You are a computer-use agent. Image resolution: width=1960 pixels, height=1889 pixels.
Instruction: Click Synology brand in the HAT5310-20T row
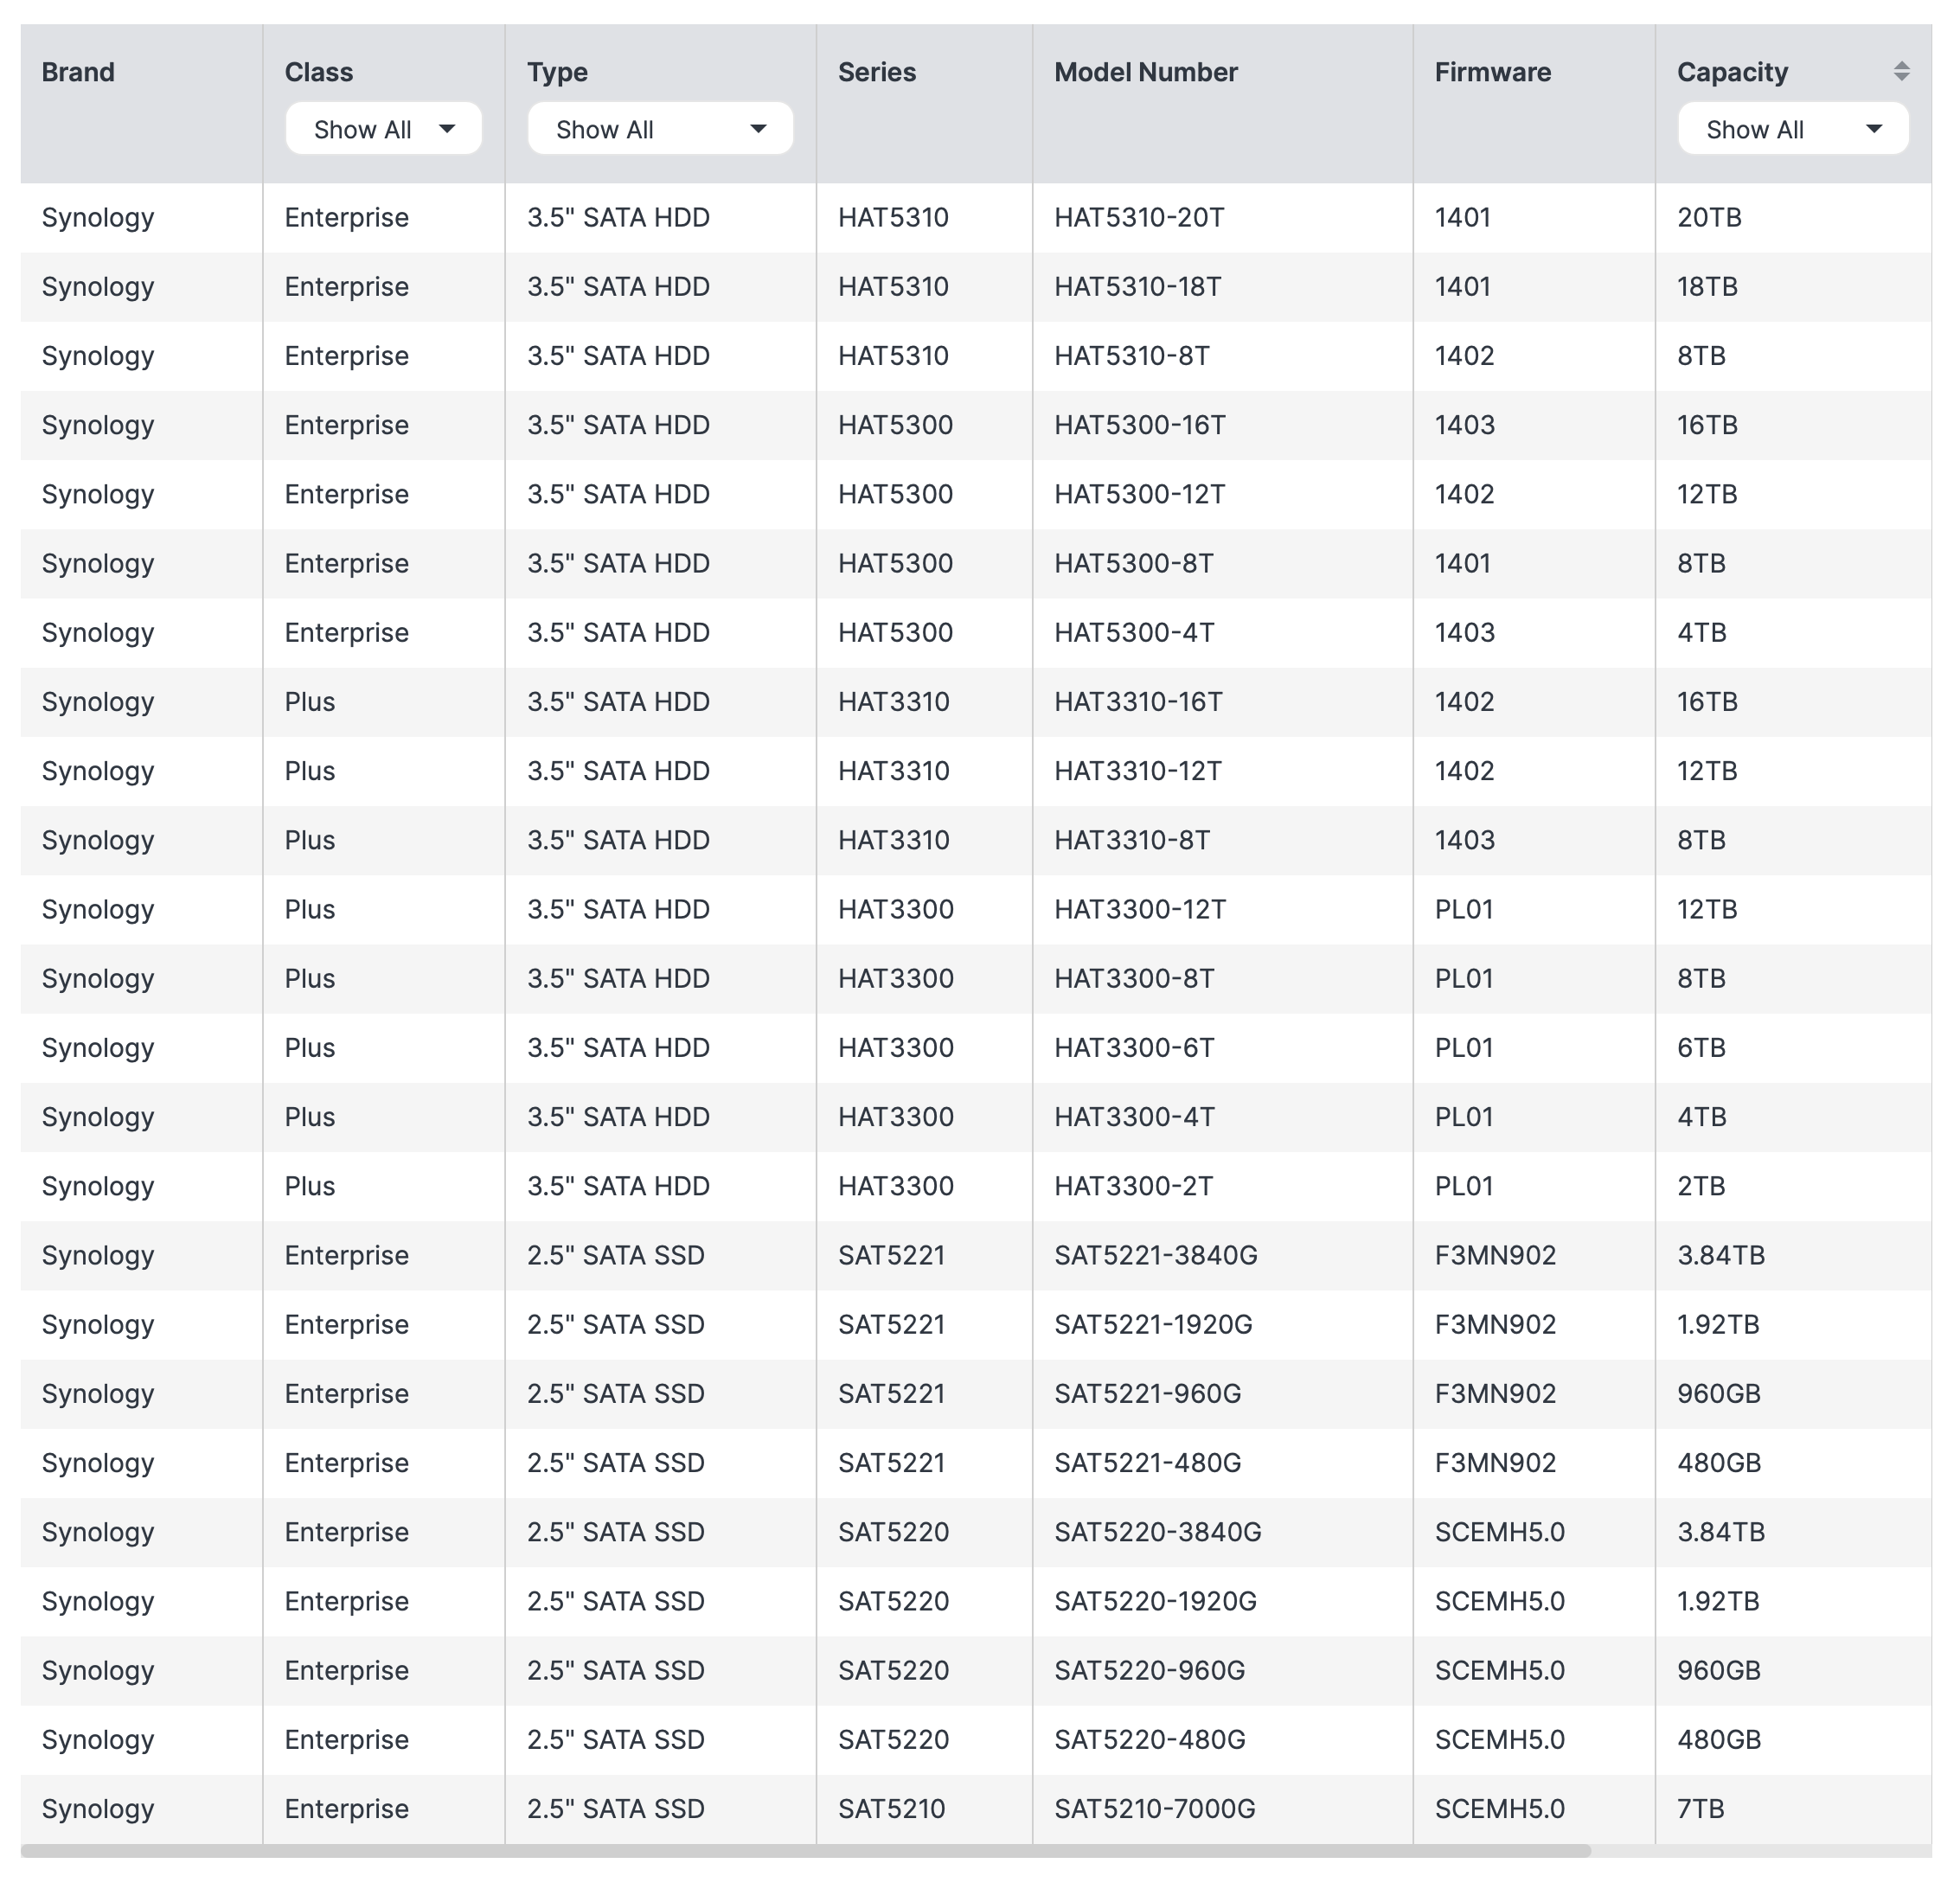(x=98, y=217)
